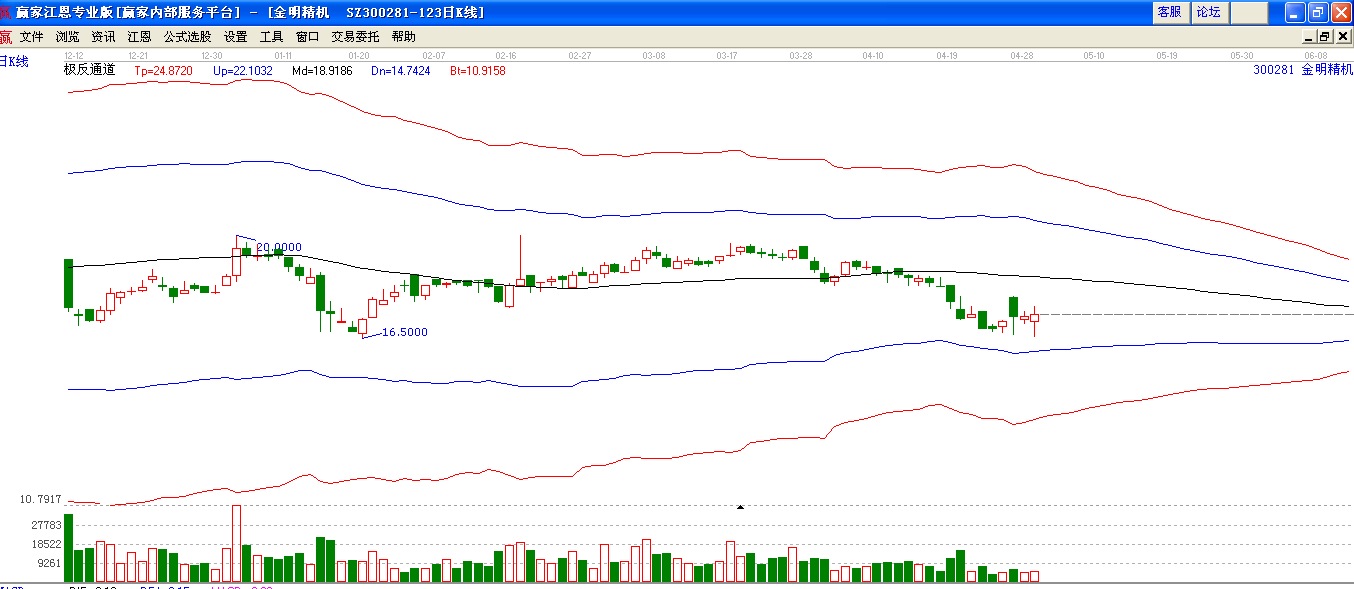
Task: Click the 01-11 date on time axis
Action: [x=283, y=55]
